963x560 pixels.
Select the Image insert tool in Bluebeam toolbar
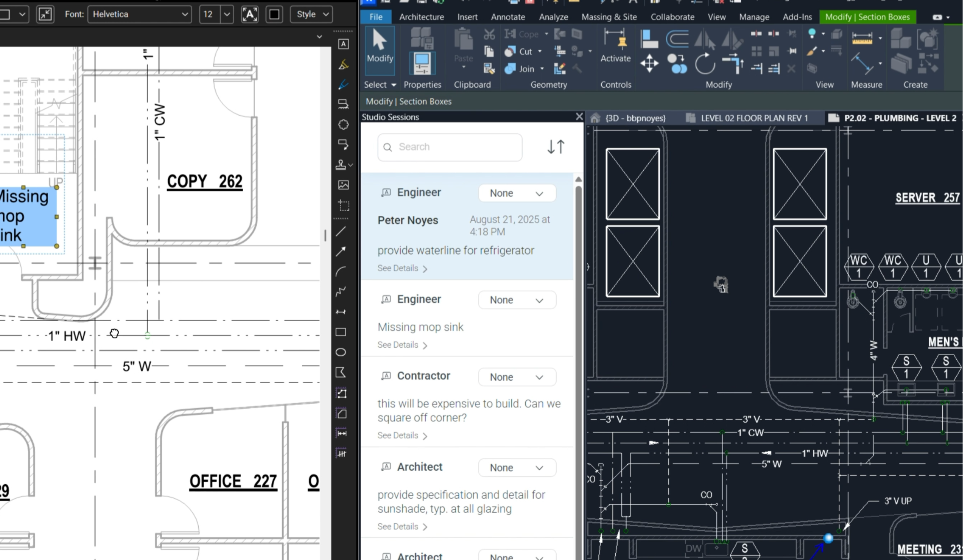point(343,185)
